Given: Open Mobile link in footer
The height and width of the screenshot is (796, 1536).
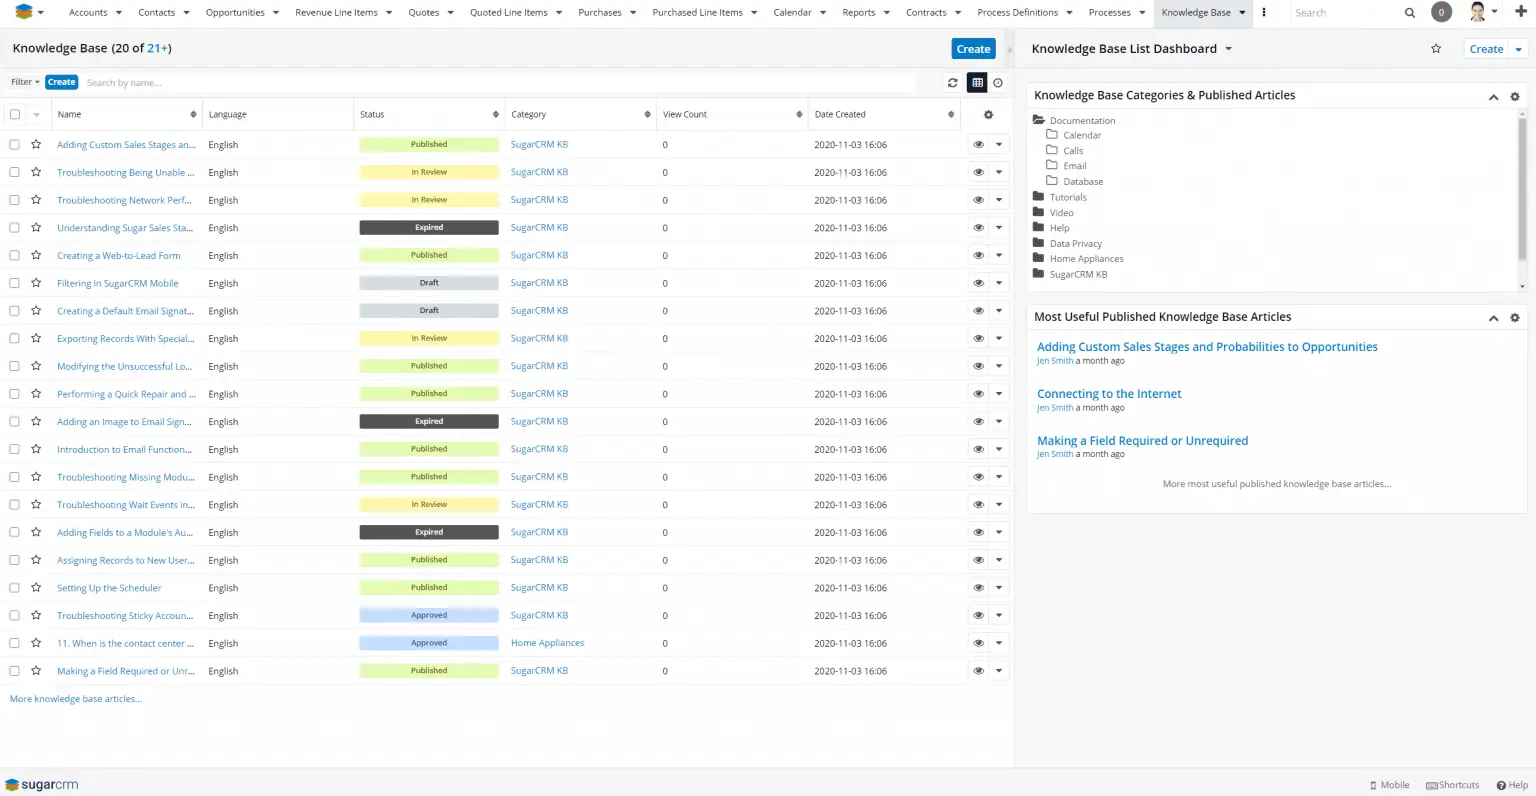Looking at the screenshot, I should point(1389,785).
